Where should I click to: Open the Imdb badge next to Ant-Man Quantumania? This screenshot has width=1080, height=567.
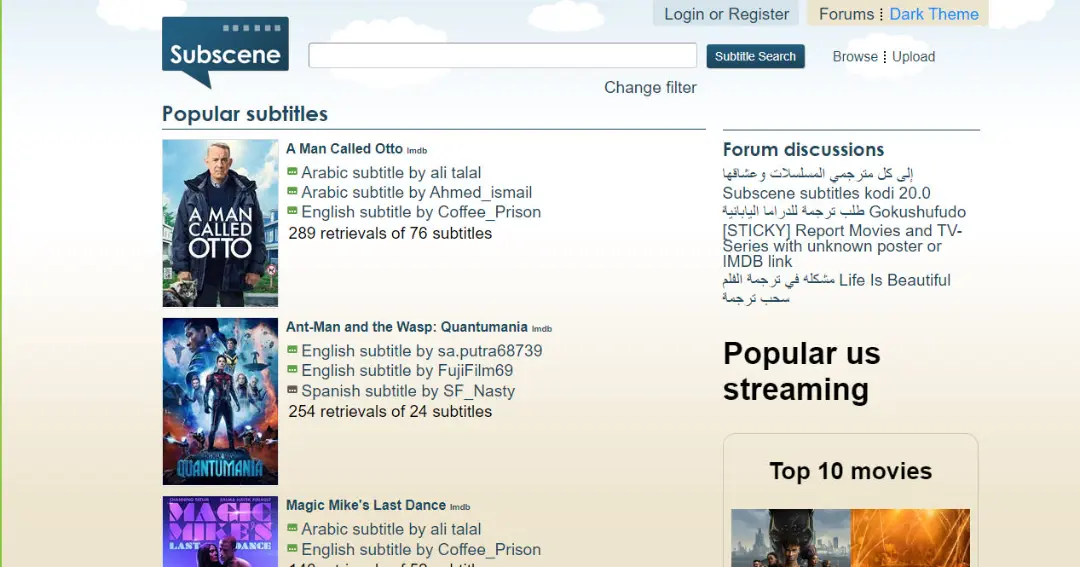click(541, 329)
